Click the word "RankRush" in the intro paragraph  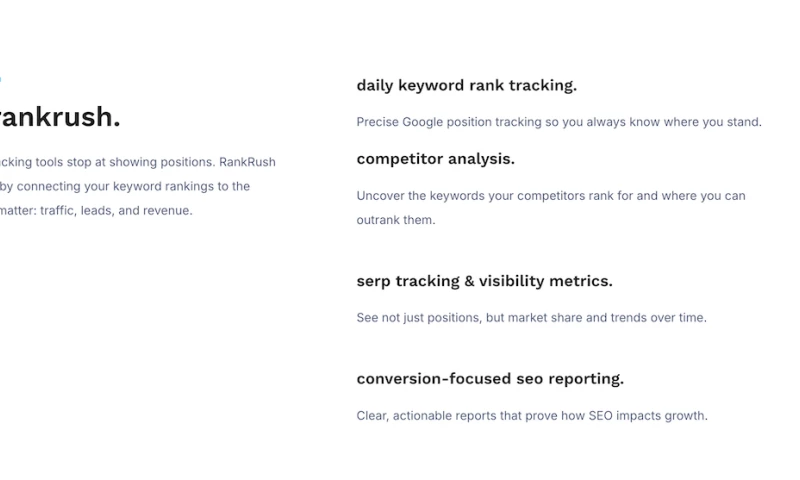pos(248,162)
